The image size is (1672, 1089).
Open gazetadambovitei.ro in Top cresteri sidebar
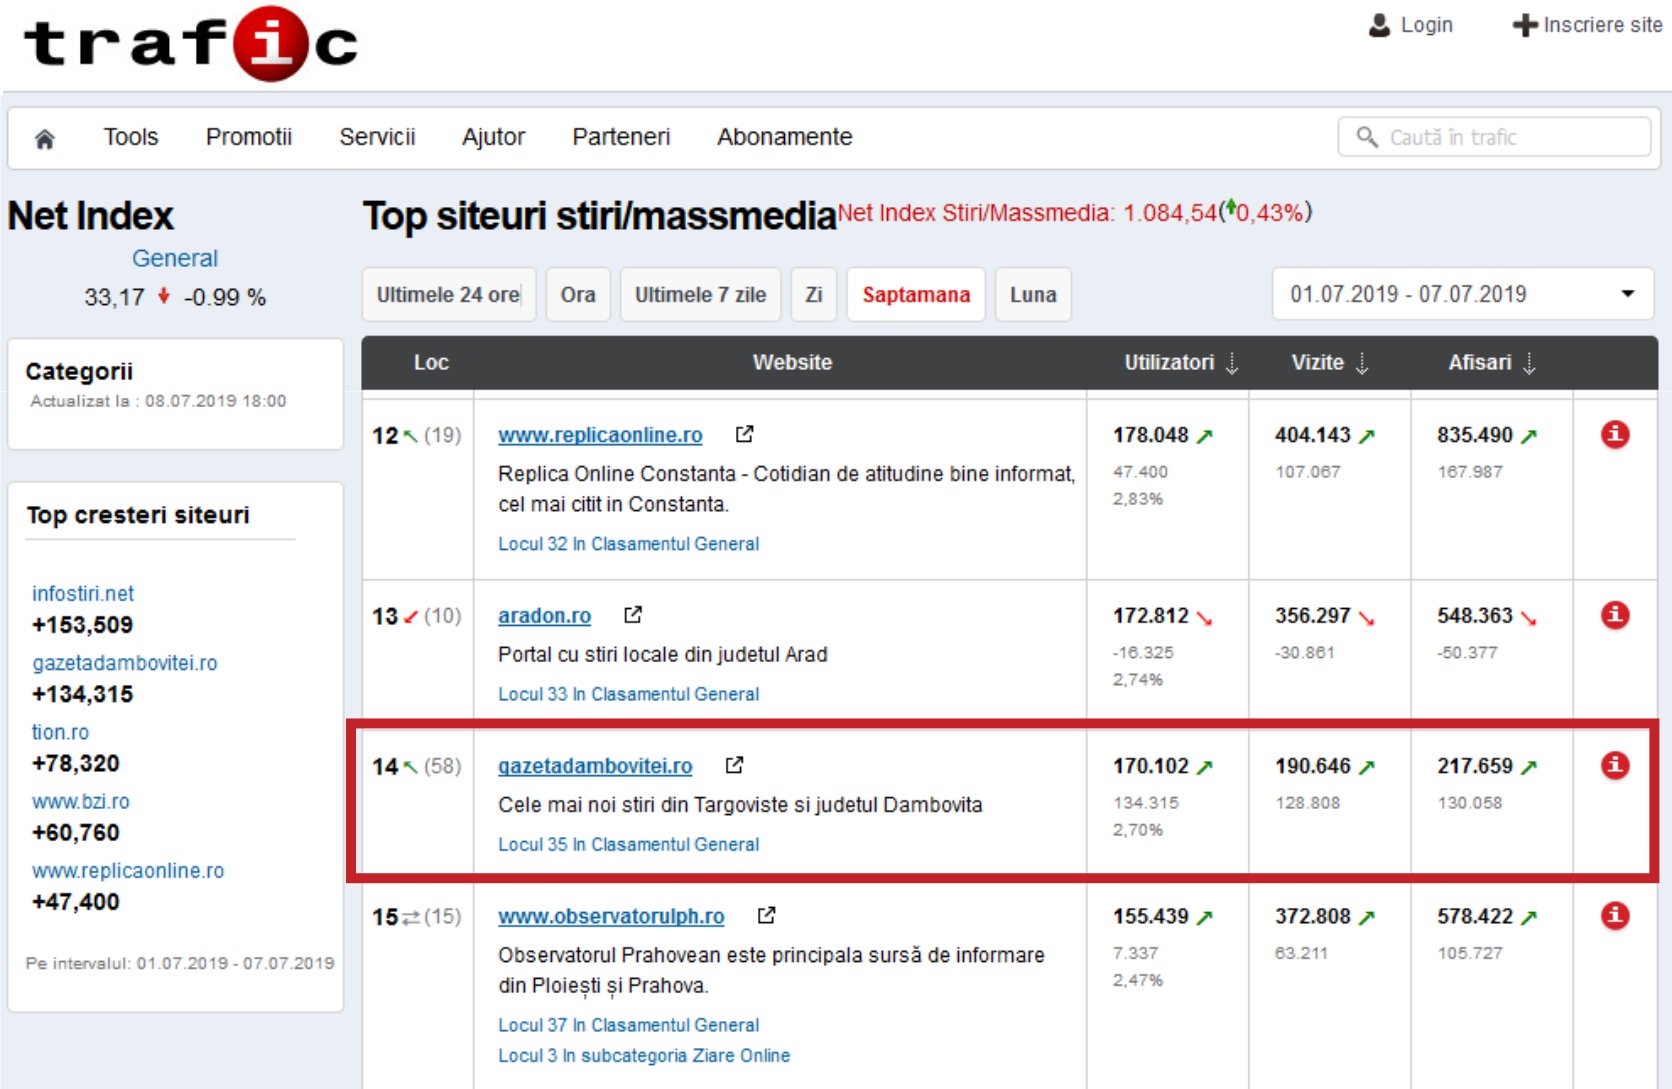click(125, 663)
